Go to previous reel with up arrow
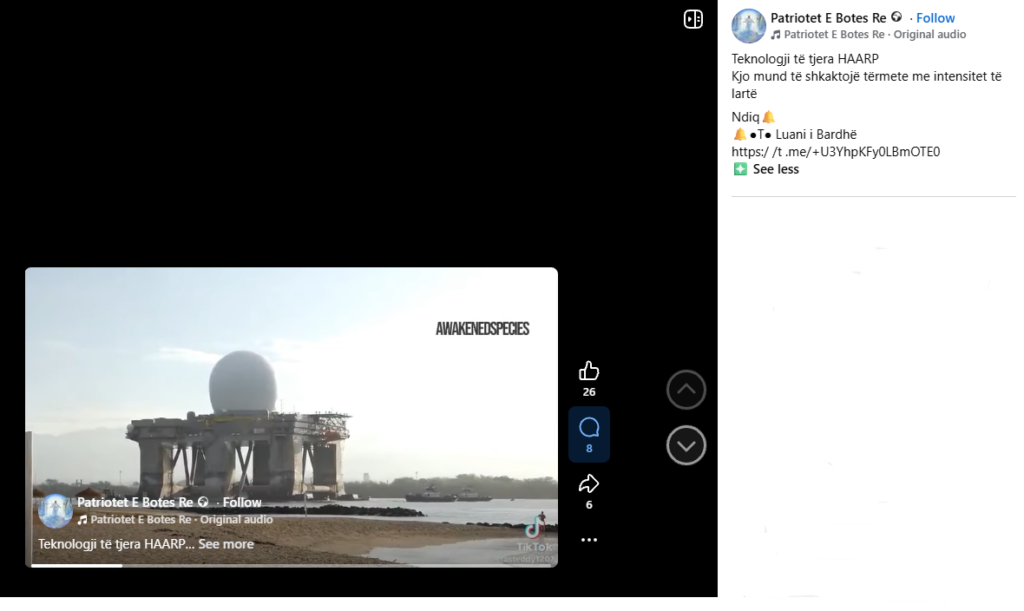Viewport: 1024px width, 611px height. click(686, 390)
